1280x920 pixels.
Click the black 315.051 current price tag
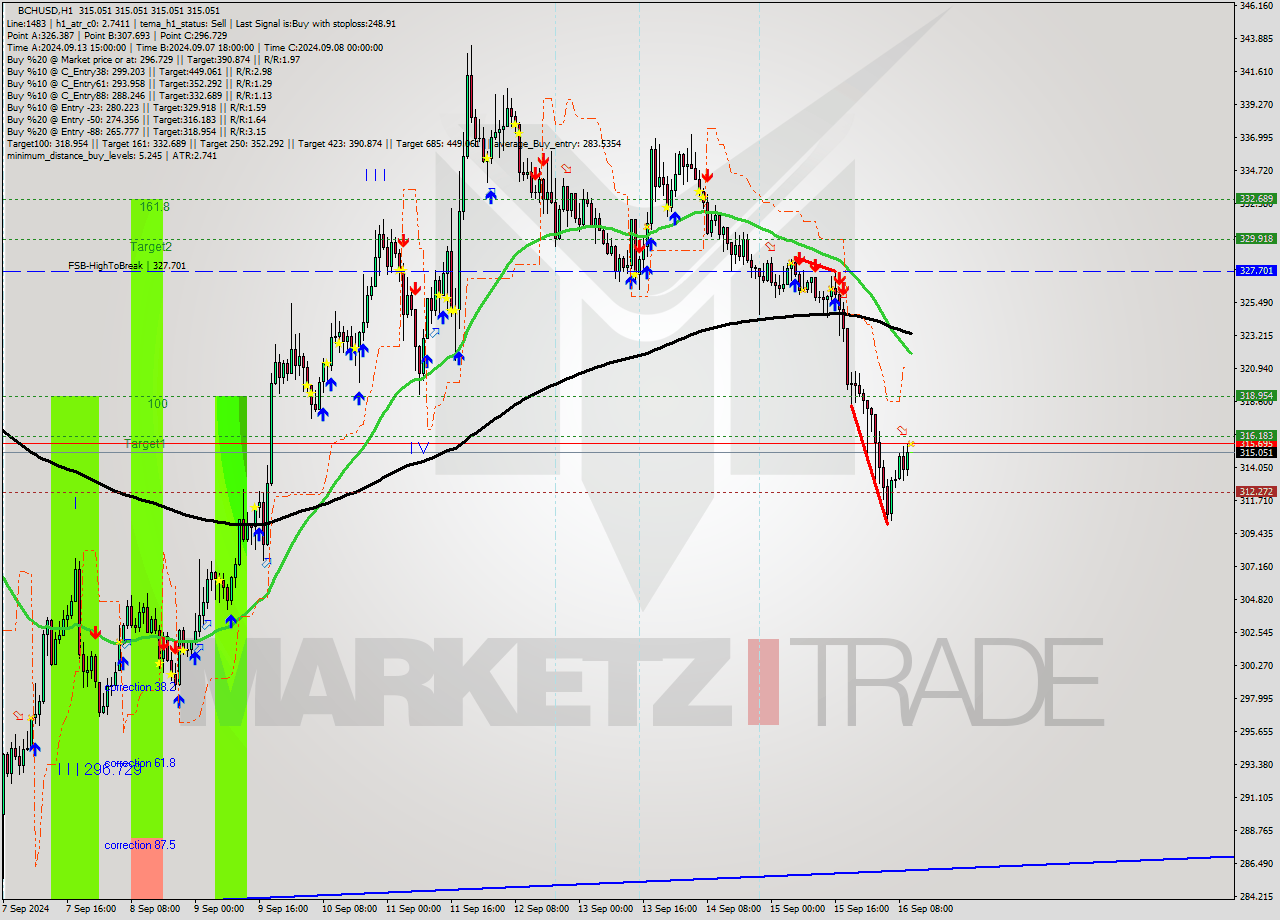[x=1256, y=453]
